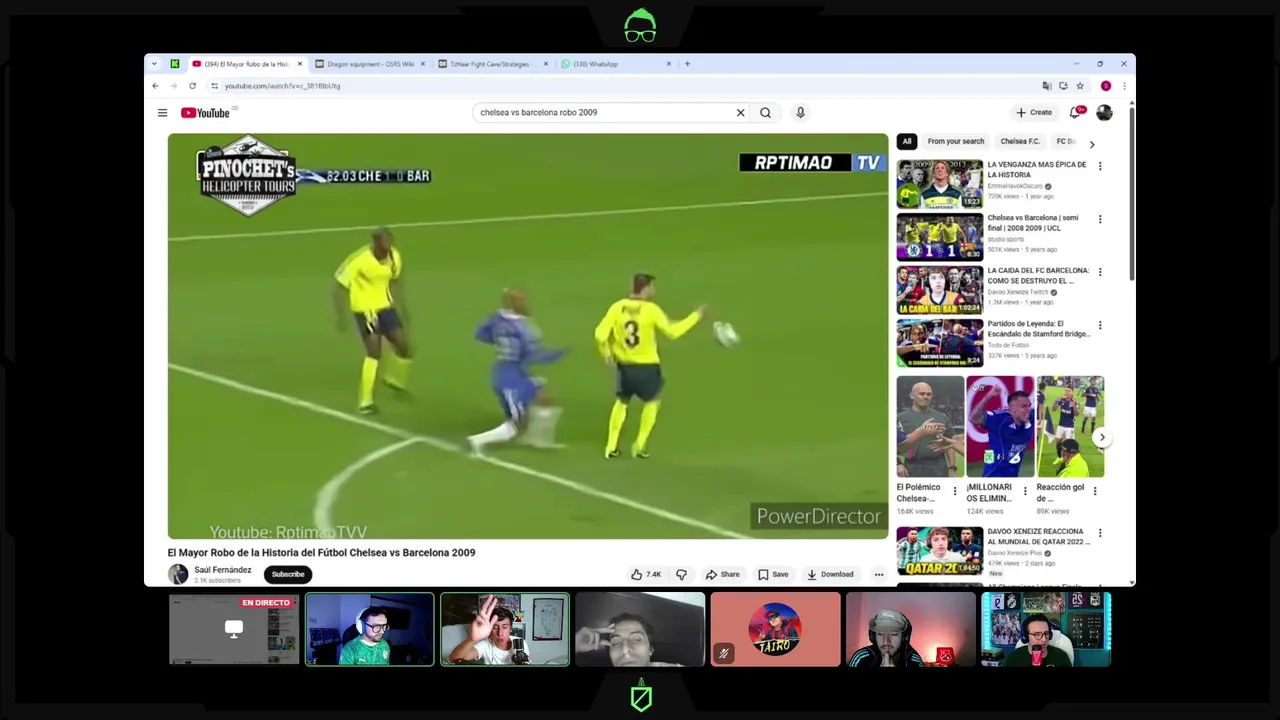
Task: Select Chelsea F.C. filter chip
Action: pyautogui.click(x=1020, y=141)
